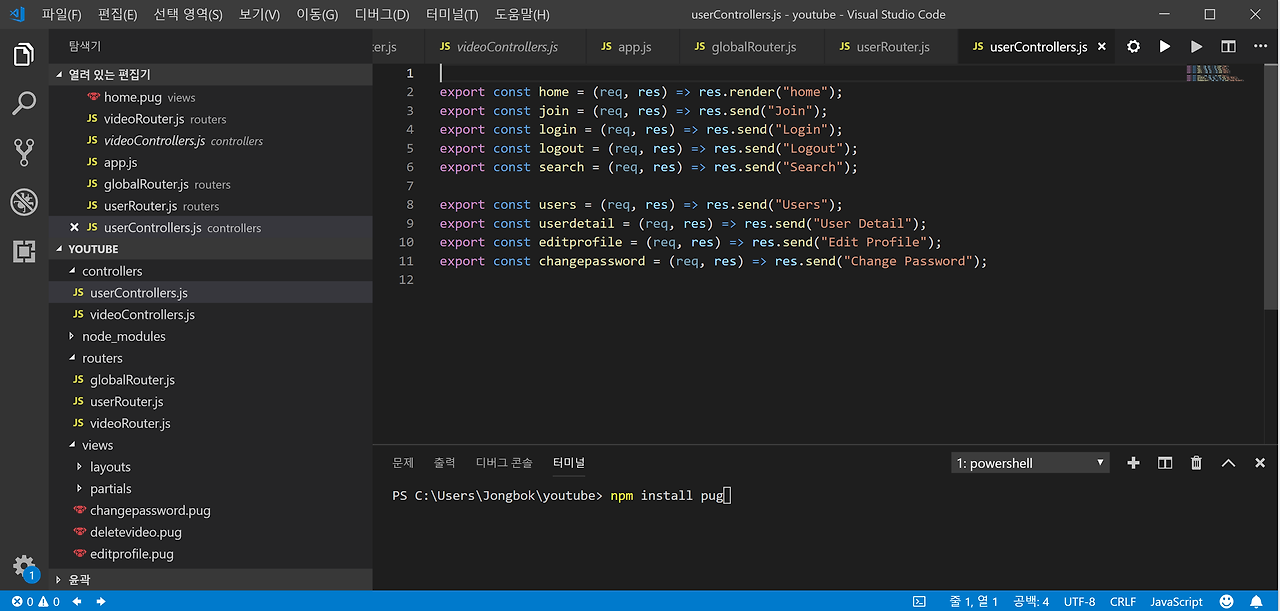The height and width of the screenshot is (611, 1280).
Task: Open deletevideo.pug in the file tree
Action: coord(211,532)
